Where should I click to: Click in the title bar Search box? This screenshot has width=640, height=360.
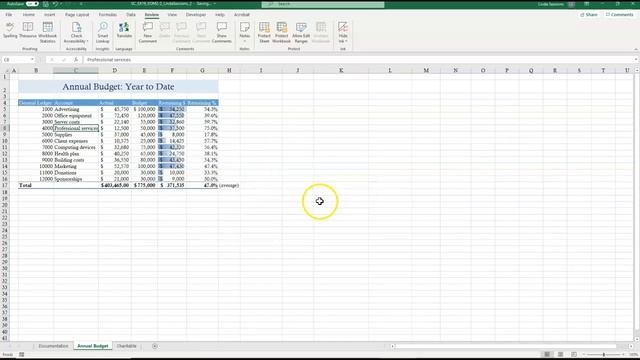click(x=323, y=4)
